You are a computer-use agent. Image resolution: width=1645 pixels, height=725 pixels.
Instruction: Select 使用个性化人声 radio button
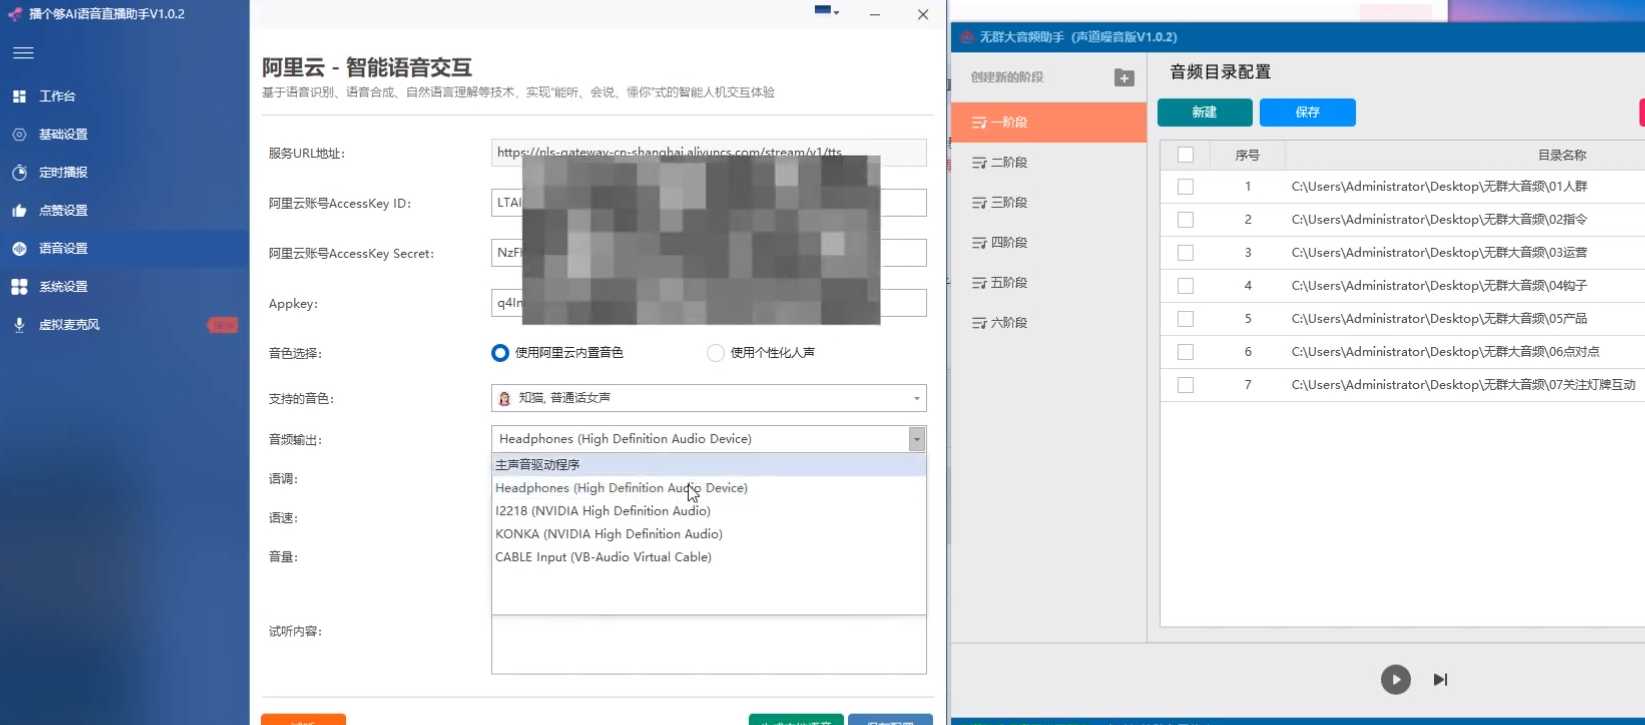pos(715,353)
